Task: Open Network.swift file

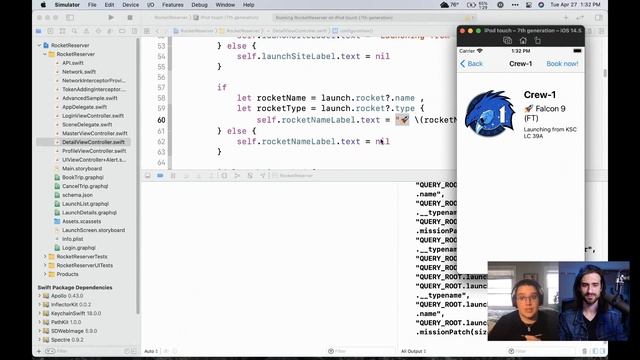Action: point(79,72)
